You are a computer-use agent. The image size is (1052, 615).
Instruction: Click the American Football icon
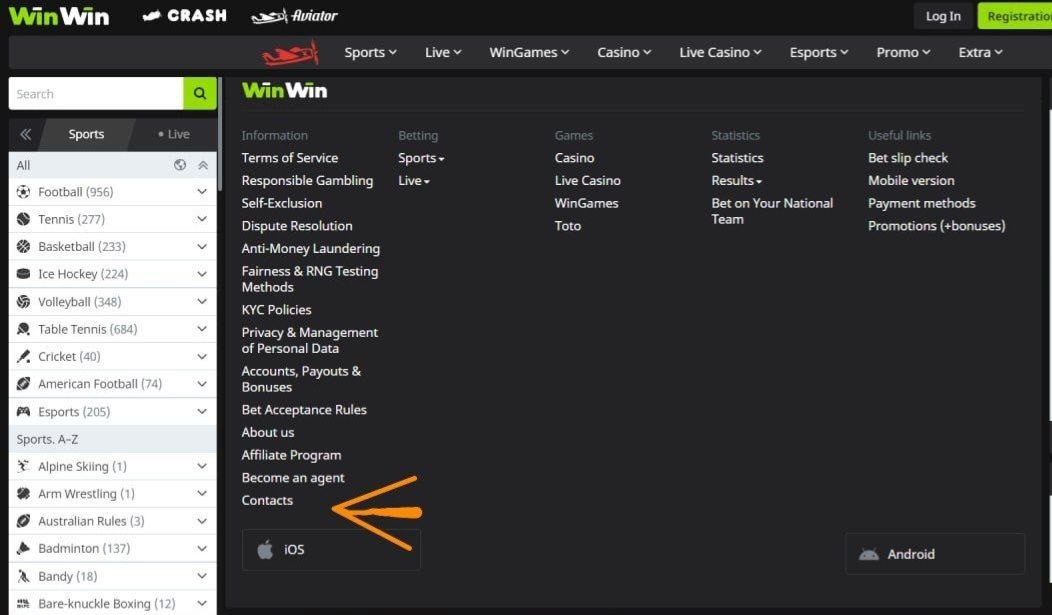tap(23, 384)
